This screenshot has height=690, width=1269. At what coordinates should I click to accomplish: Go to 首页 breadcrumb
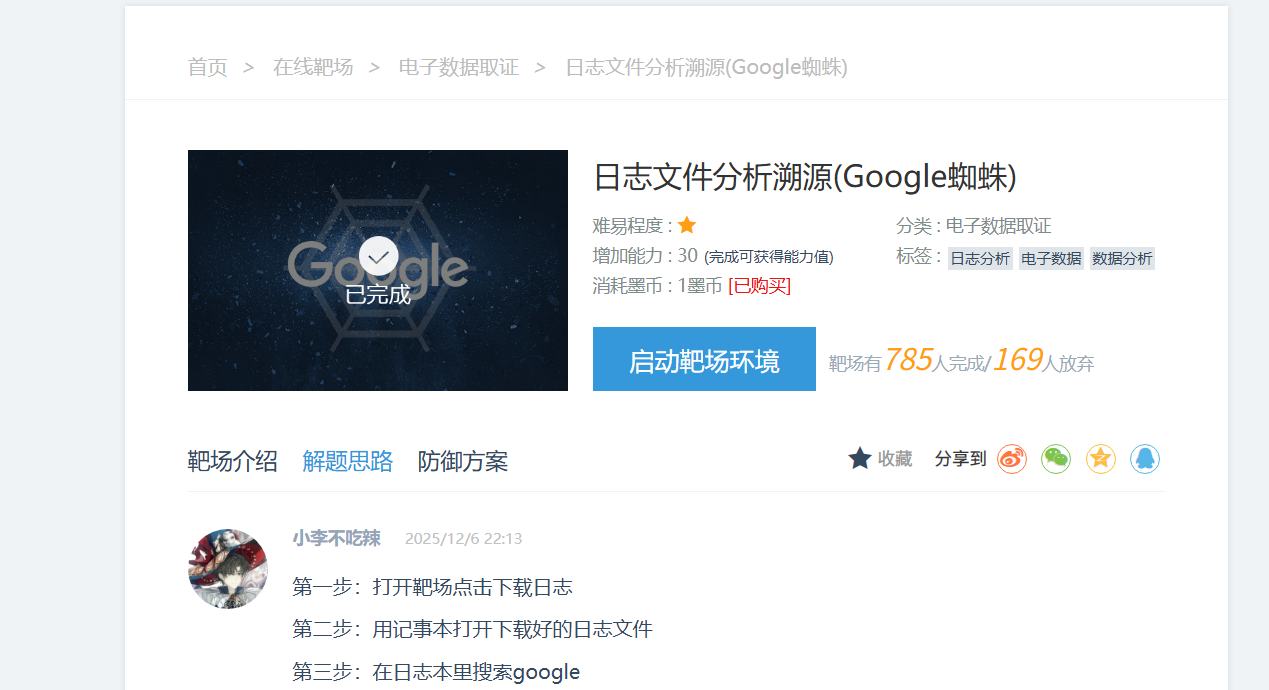point(208,67)
